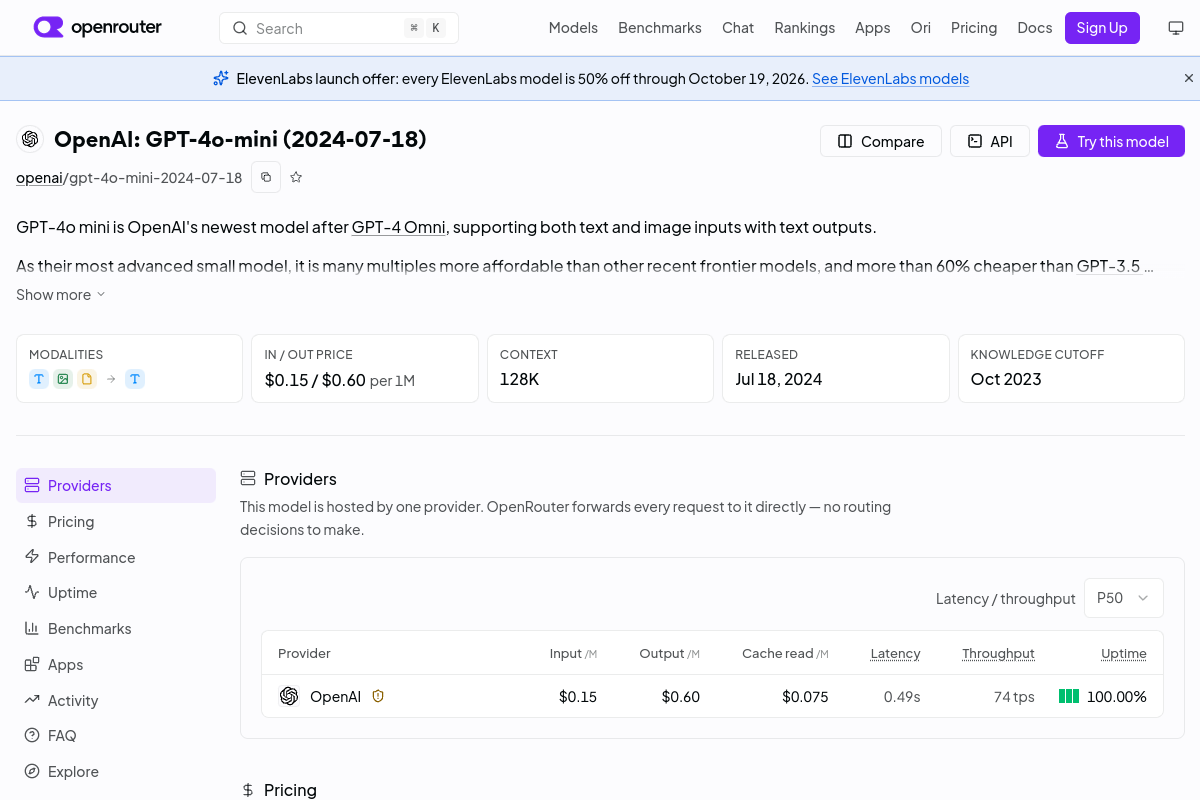Favorite this model with the star icon
The image size is (1200, 800).
296,177
